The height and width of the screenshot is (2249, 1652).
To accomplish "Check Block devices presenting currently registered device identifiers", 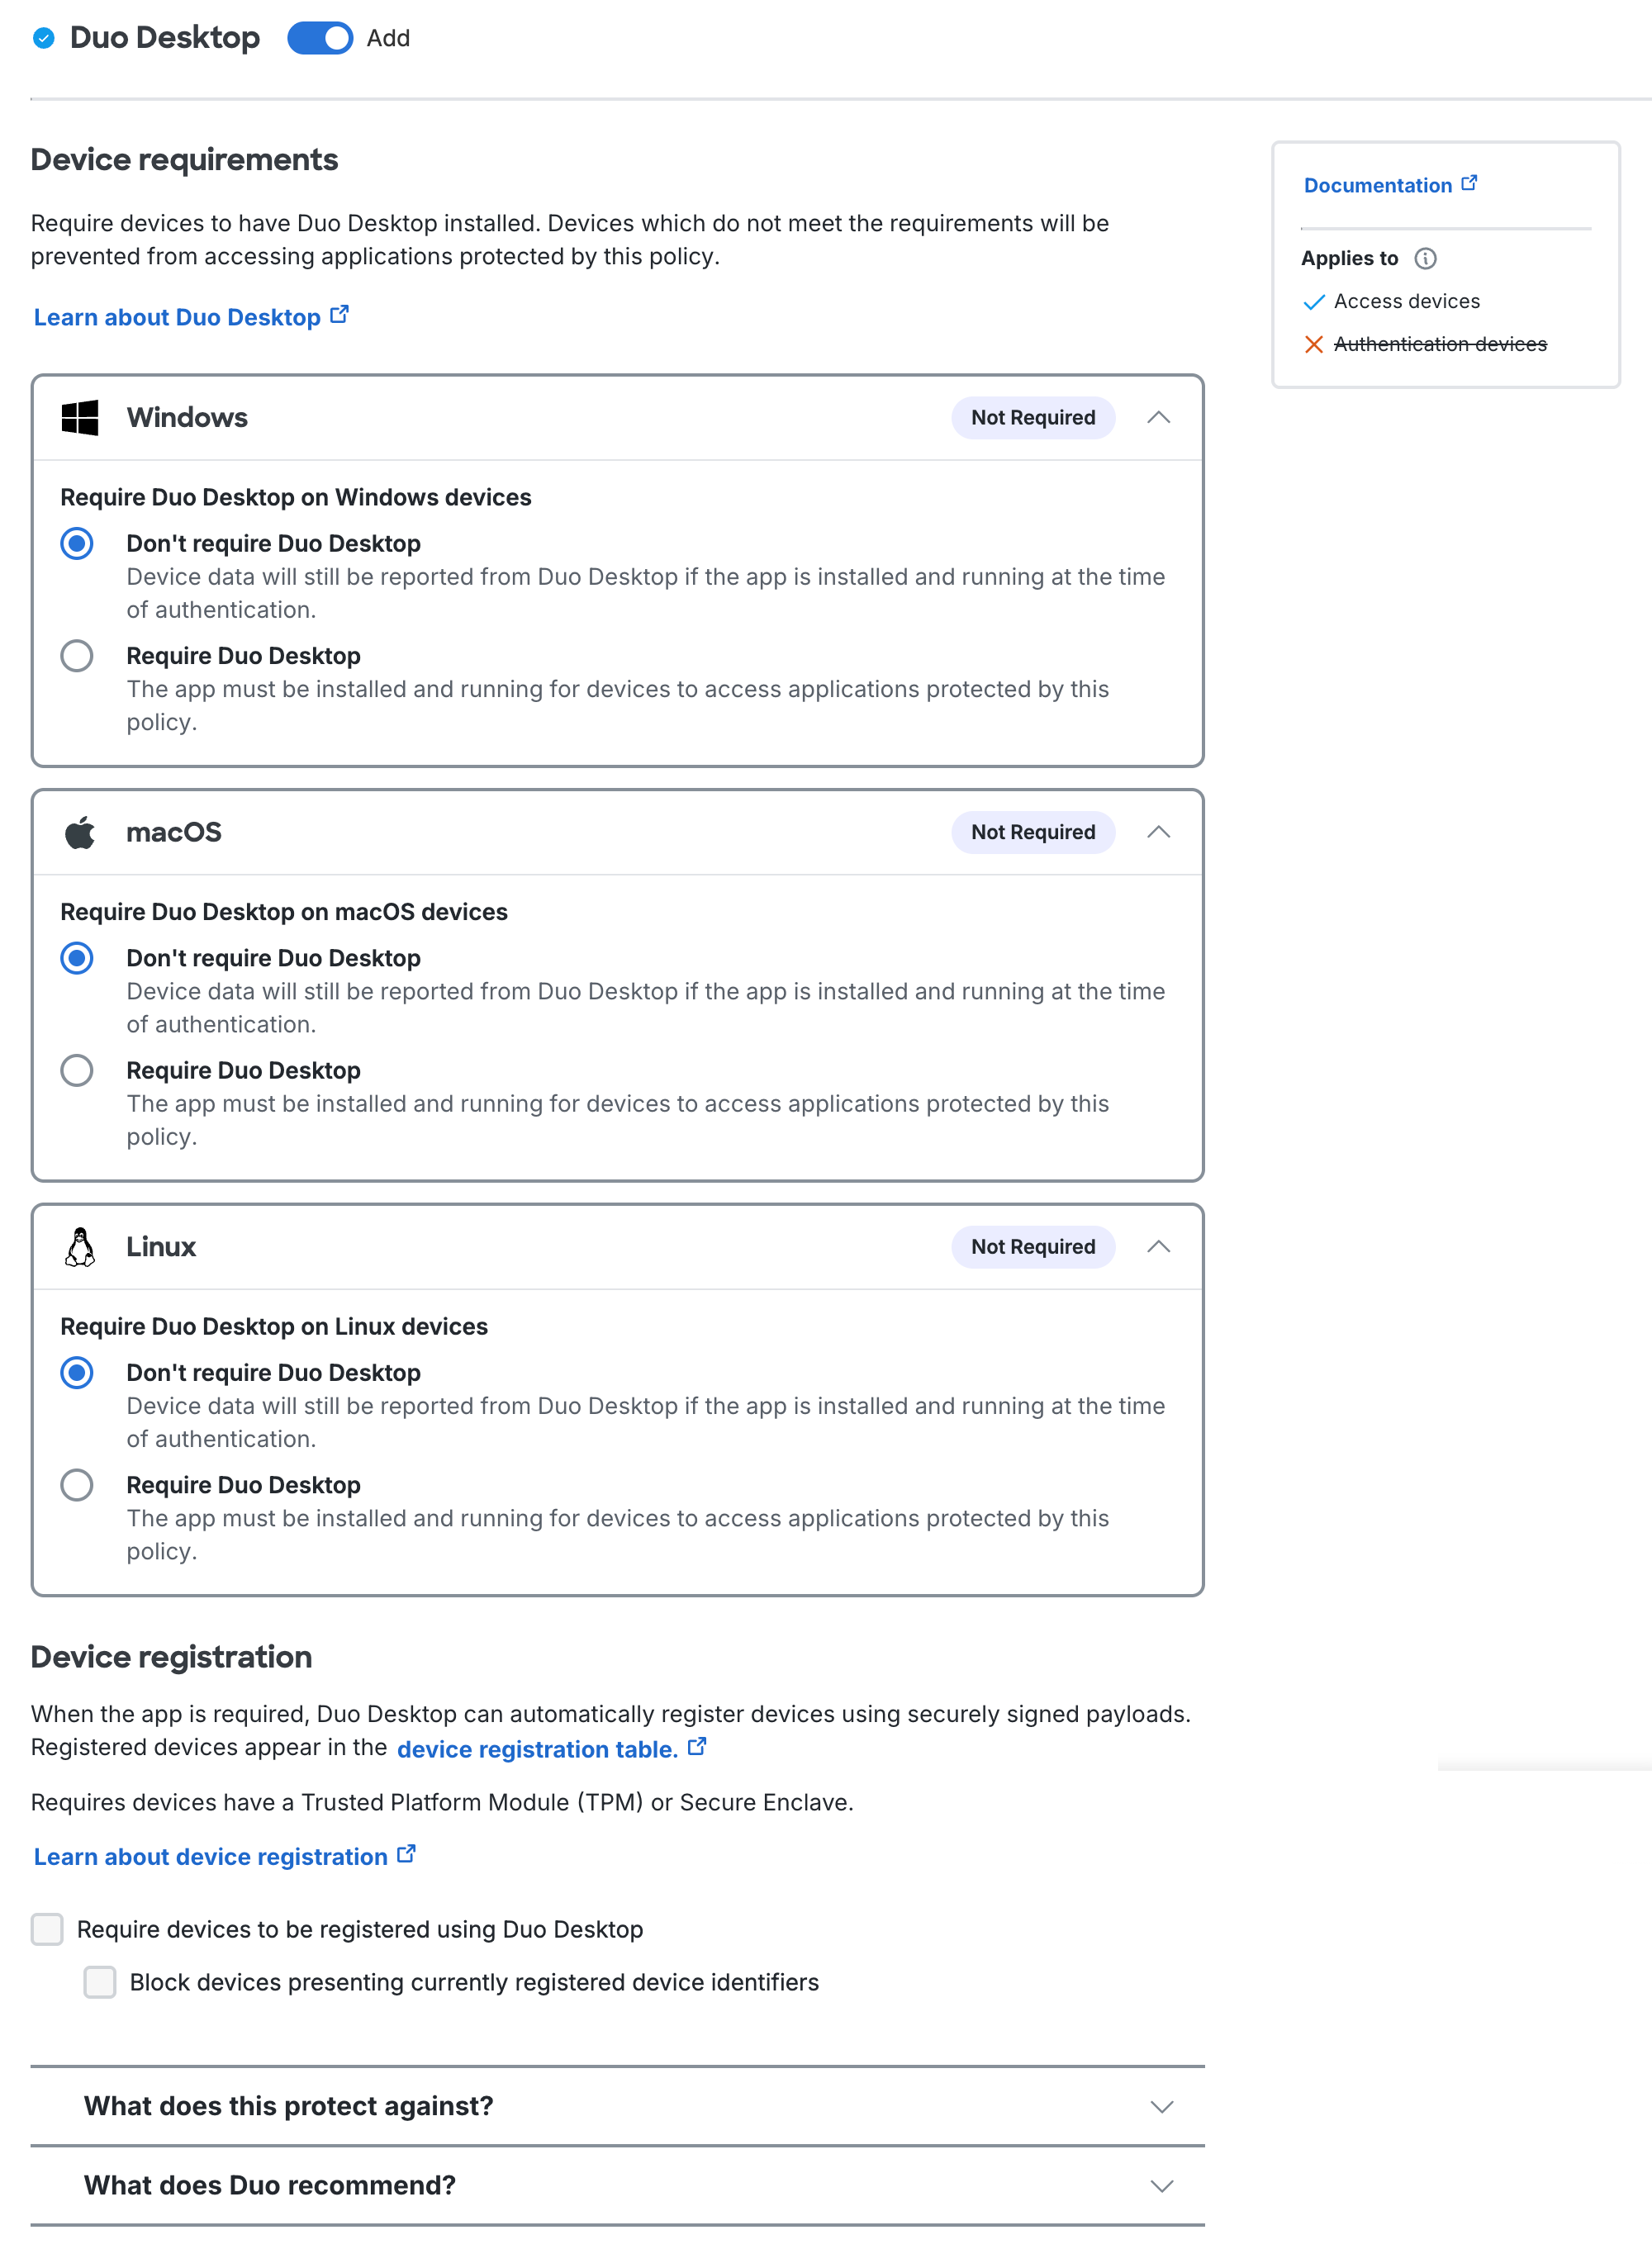I will tap(100, 1982).
